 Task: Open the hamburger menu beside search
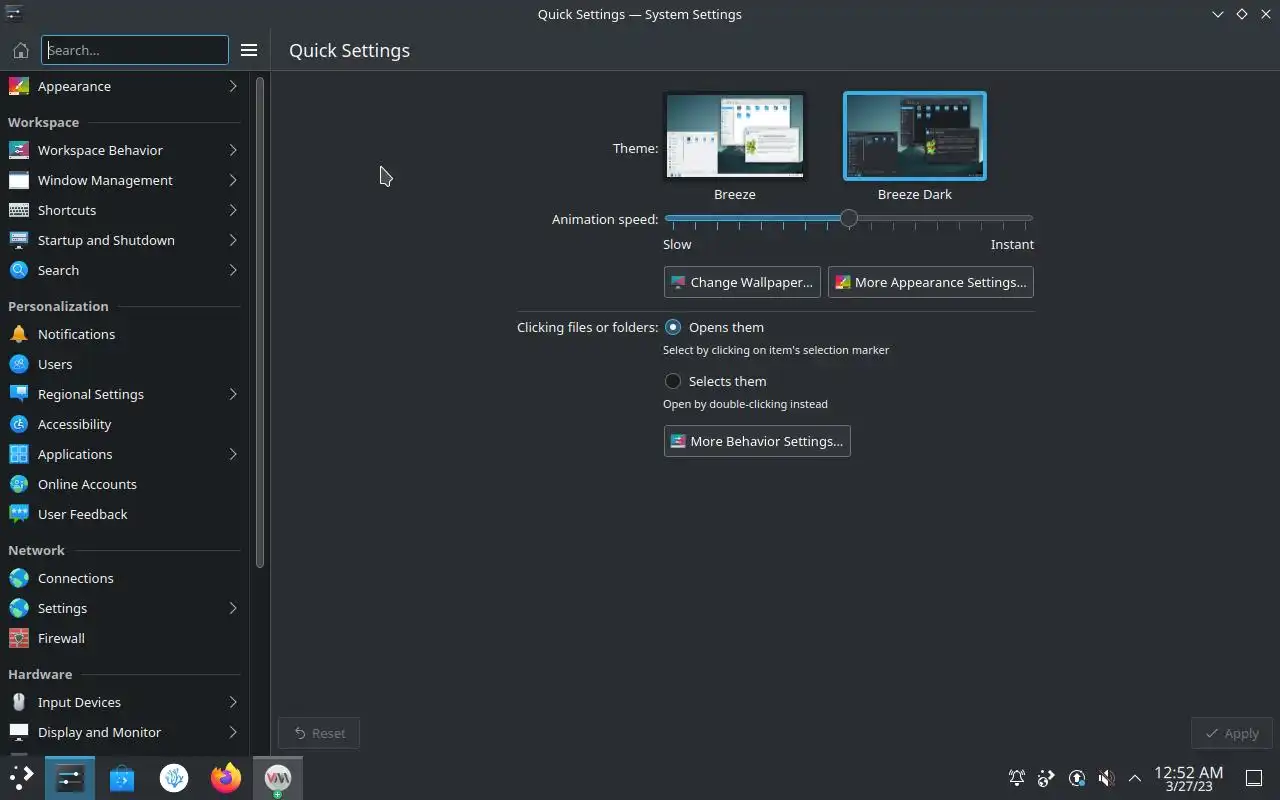point(249,50)
